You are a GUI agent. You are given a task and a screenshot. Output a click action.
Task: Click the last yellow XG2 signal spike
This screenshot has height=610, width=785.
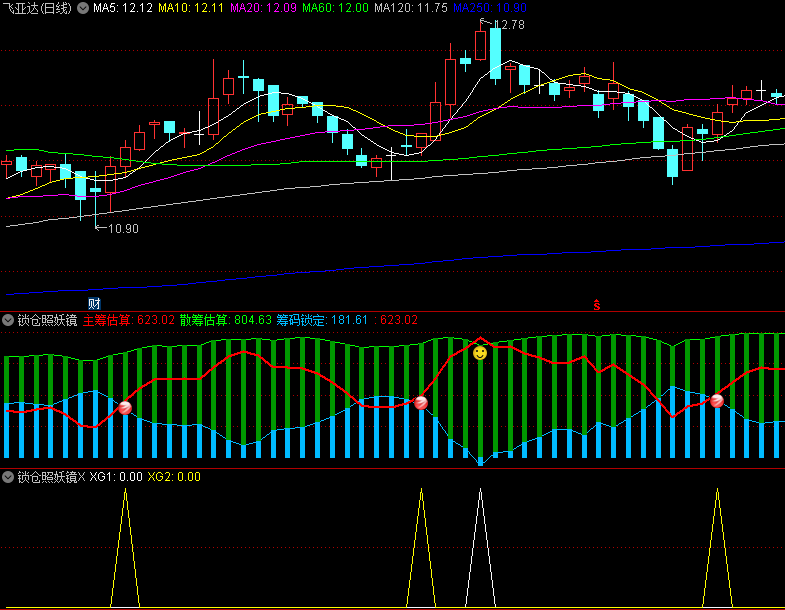click(x=717, y=548)
